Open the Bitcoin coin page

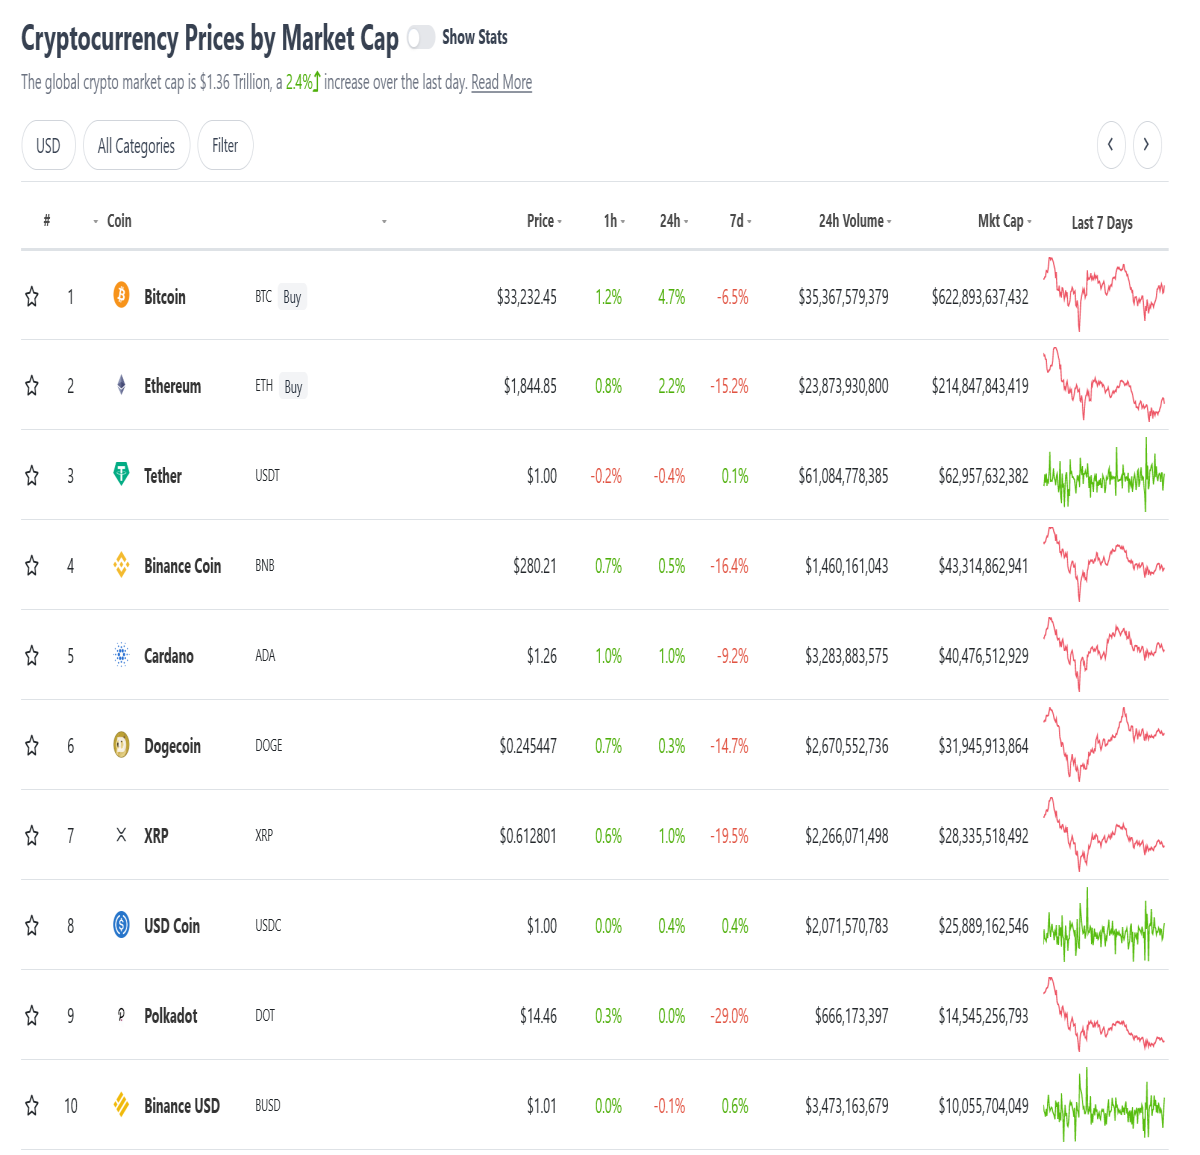(165, 297)
